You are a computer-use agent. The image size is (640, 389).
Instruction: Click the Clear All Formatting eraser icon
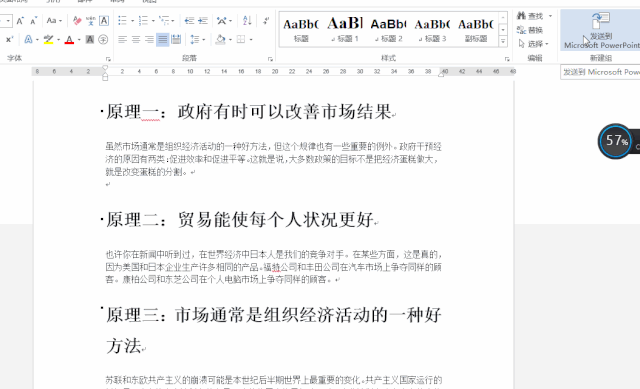77,20
